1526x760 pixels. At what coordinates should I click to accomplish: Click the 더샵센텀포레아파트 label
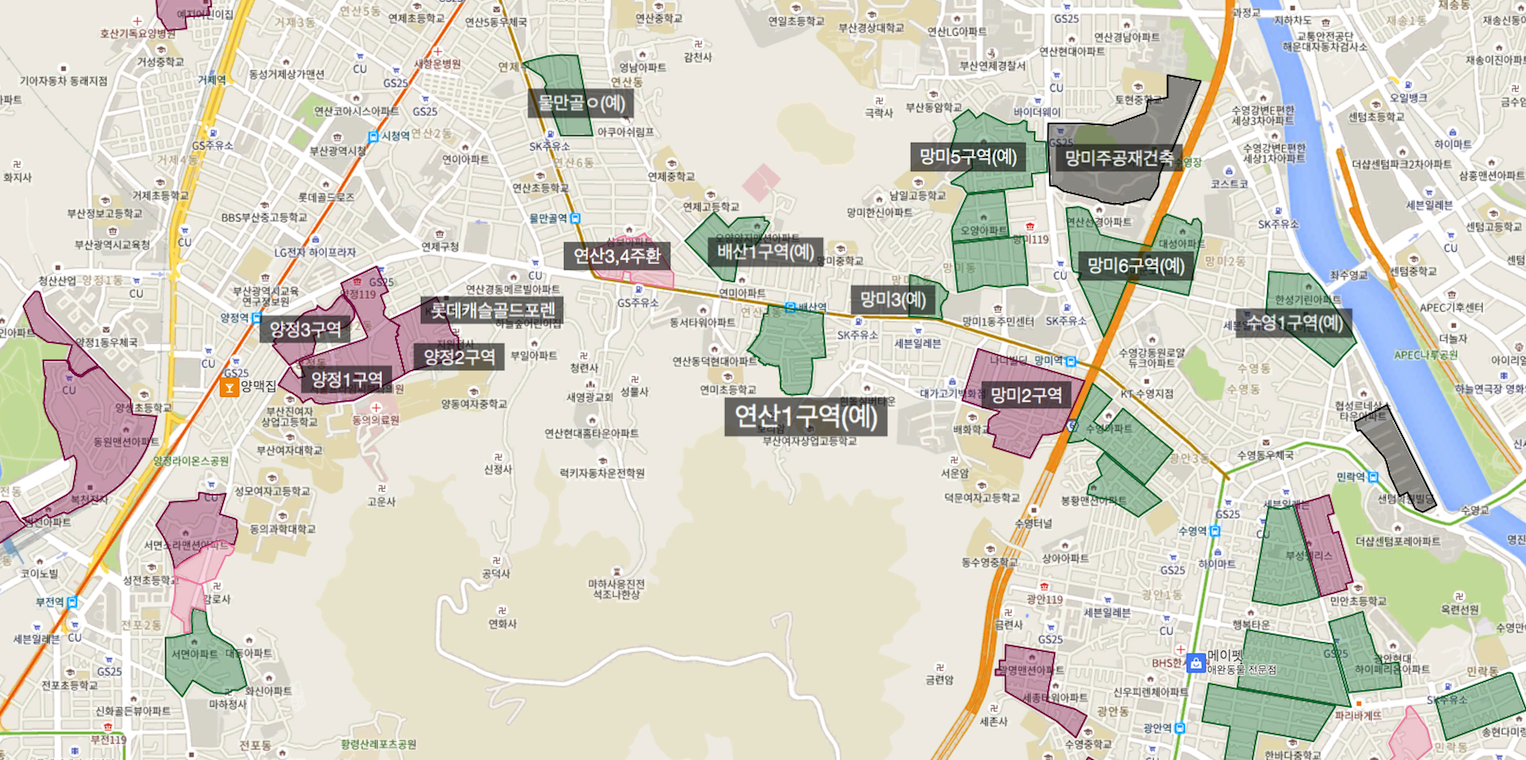coord(1398,540)
